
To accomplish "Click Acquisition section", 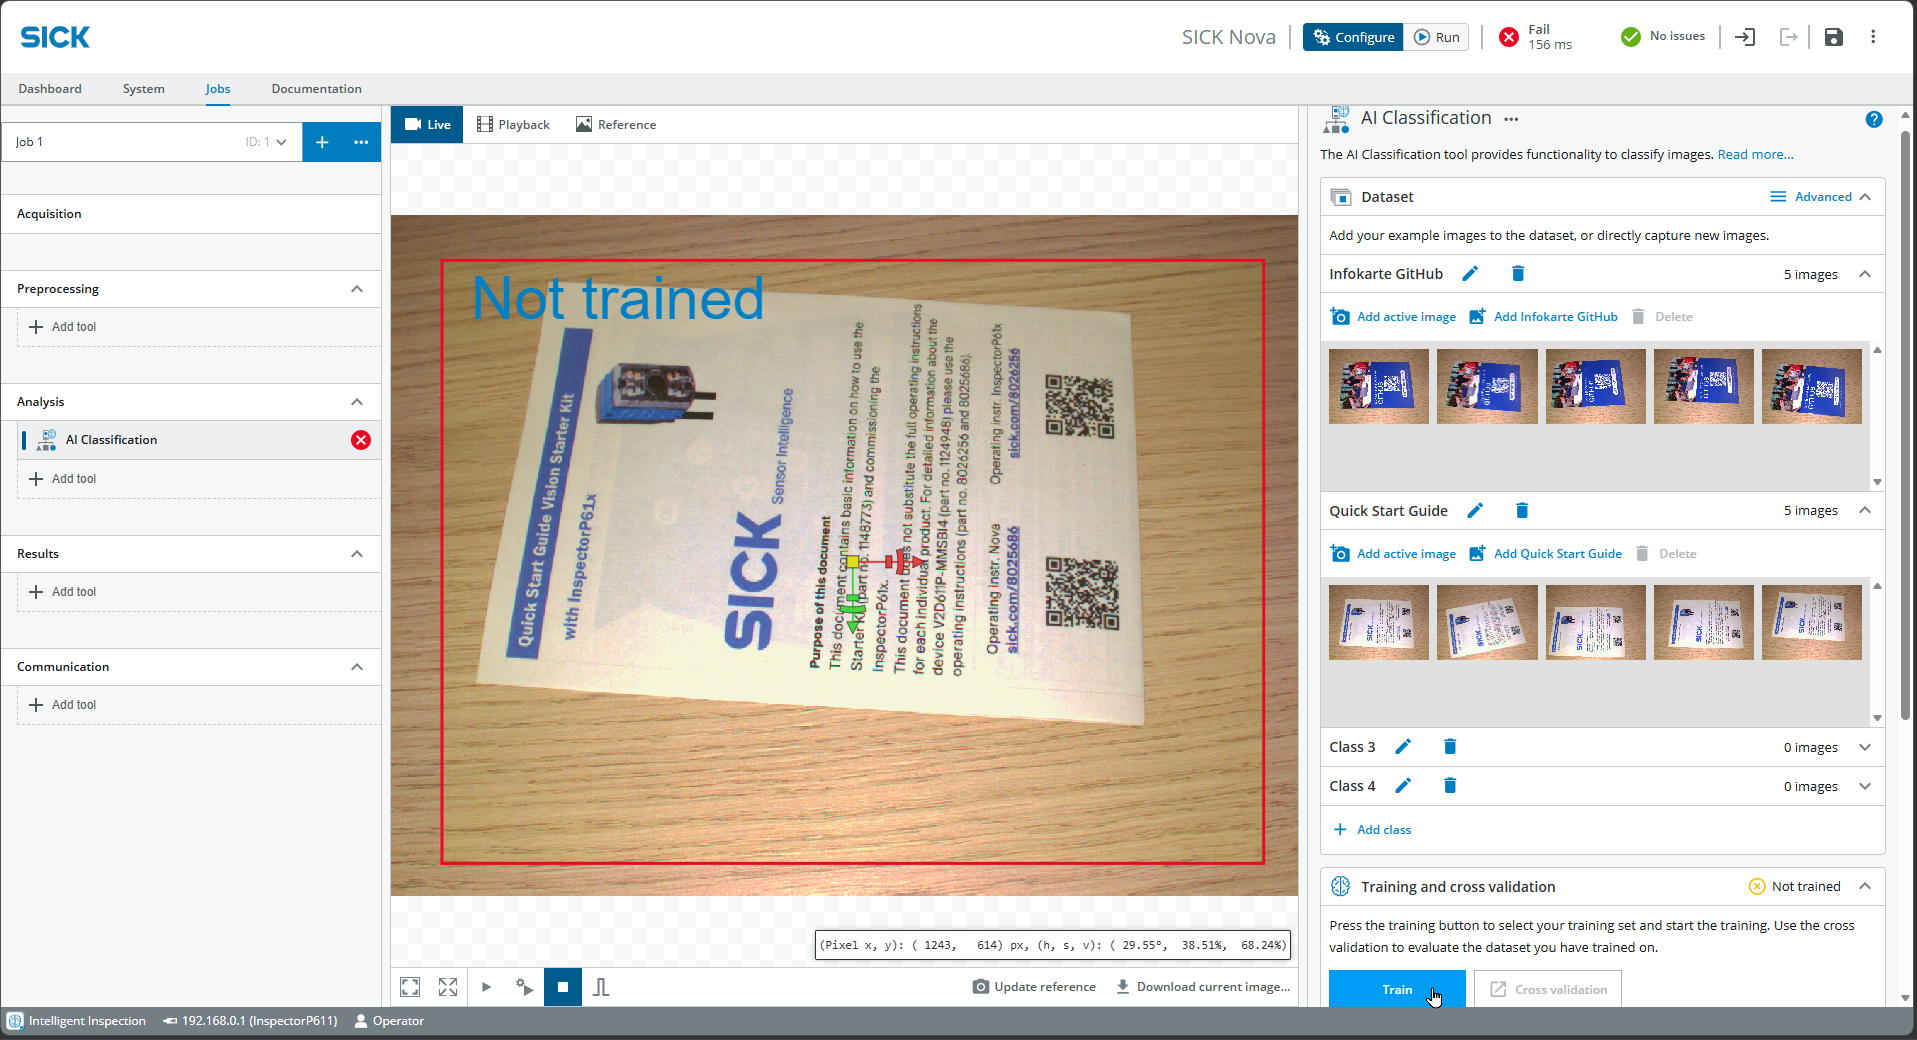I will pos(191,214).
